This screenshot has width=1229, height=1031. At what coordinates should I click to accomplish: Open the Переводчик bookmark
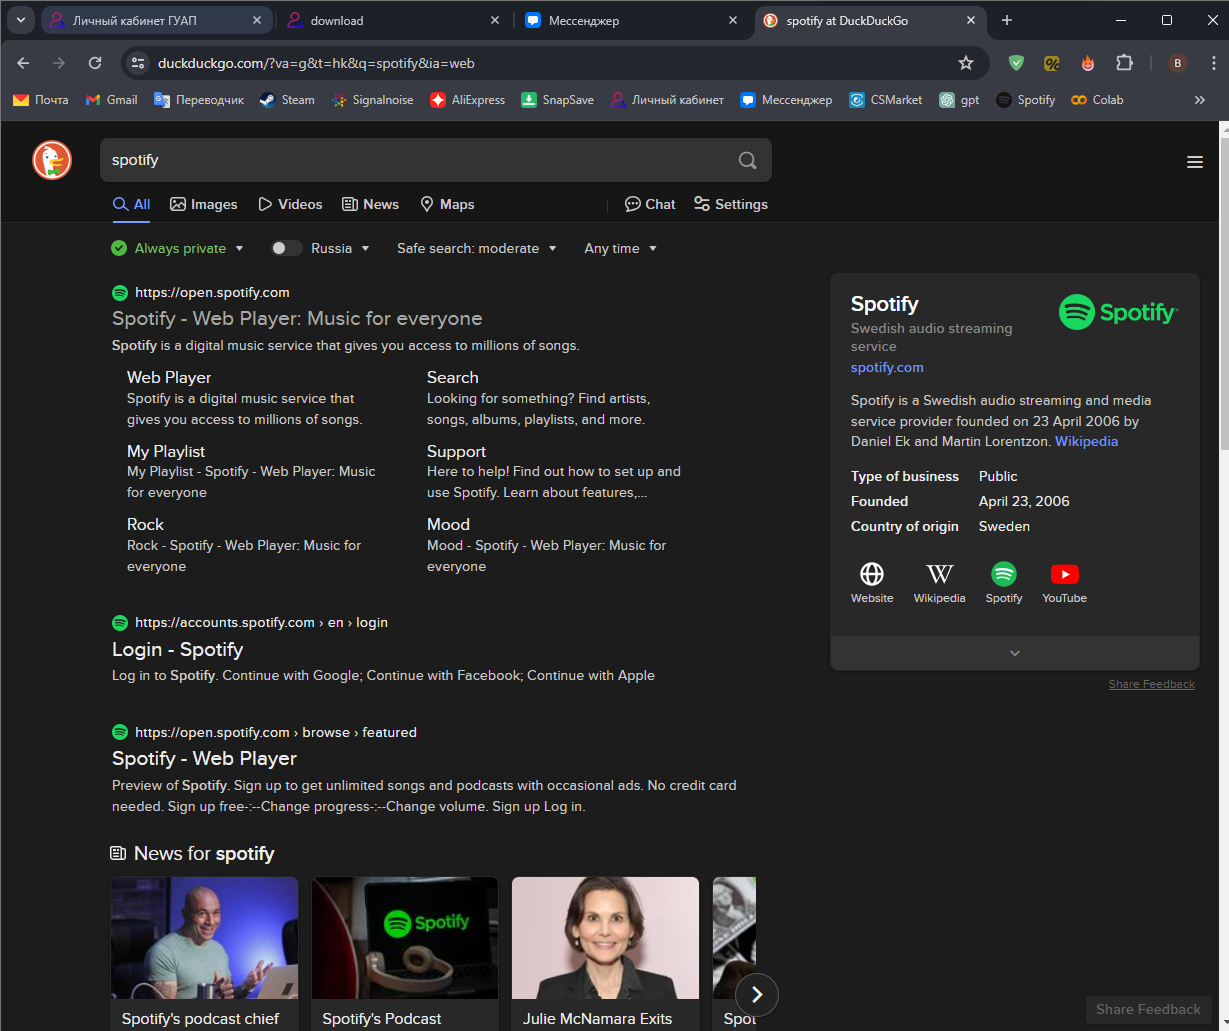click(199, 100)
